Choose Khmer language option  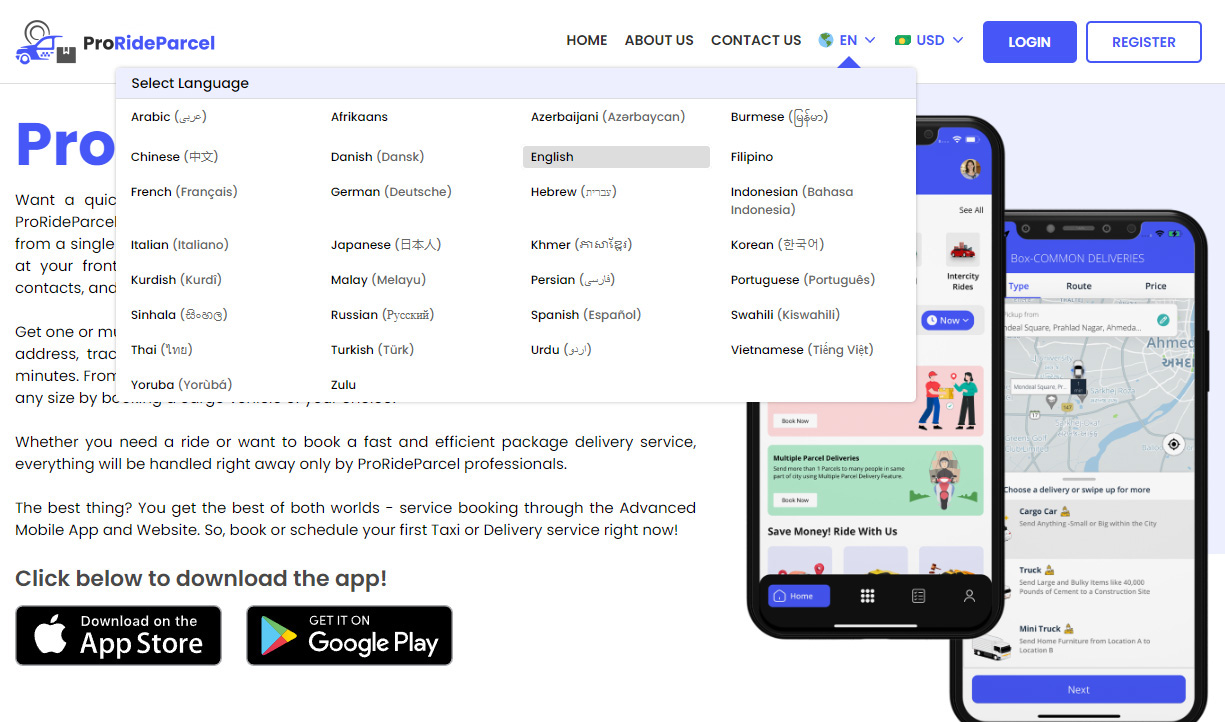pyautogui.click(x=581, y=245)
